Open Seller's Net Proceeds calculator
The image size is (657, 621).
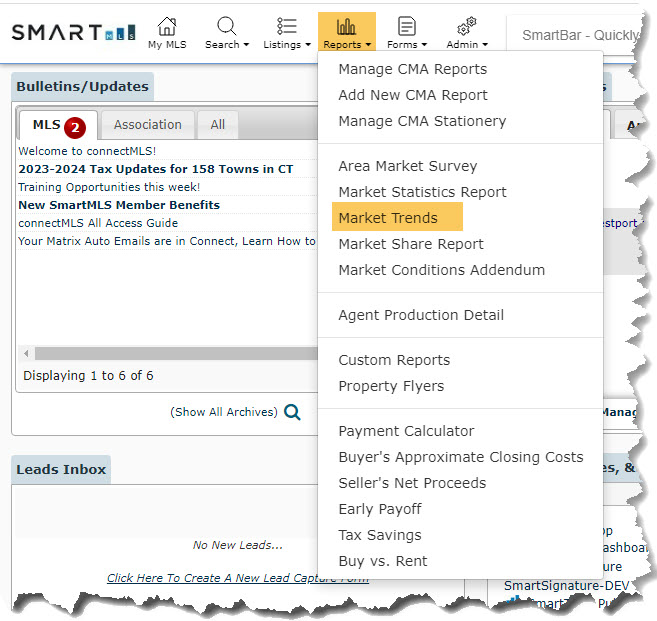click(x=412, y=483)
